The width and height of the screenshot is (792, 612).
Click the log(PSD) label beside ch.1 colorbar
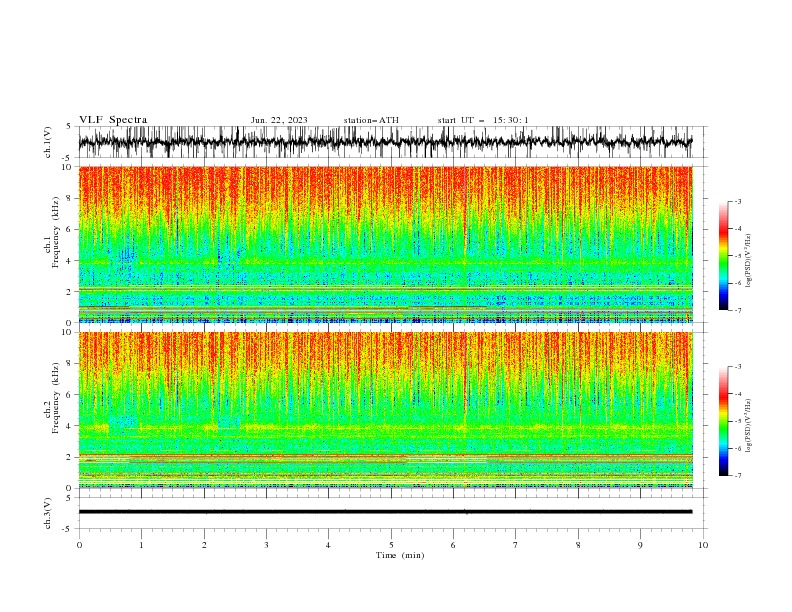point(749,261)
